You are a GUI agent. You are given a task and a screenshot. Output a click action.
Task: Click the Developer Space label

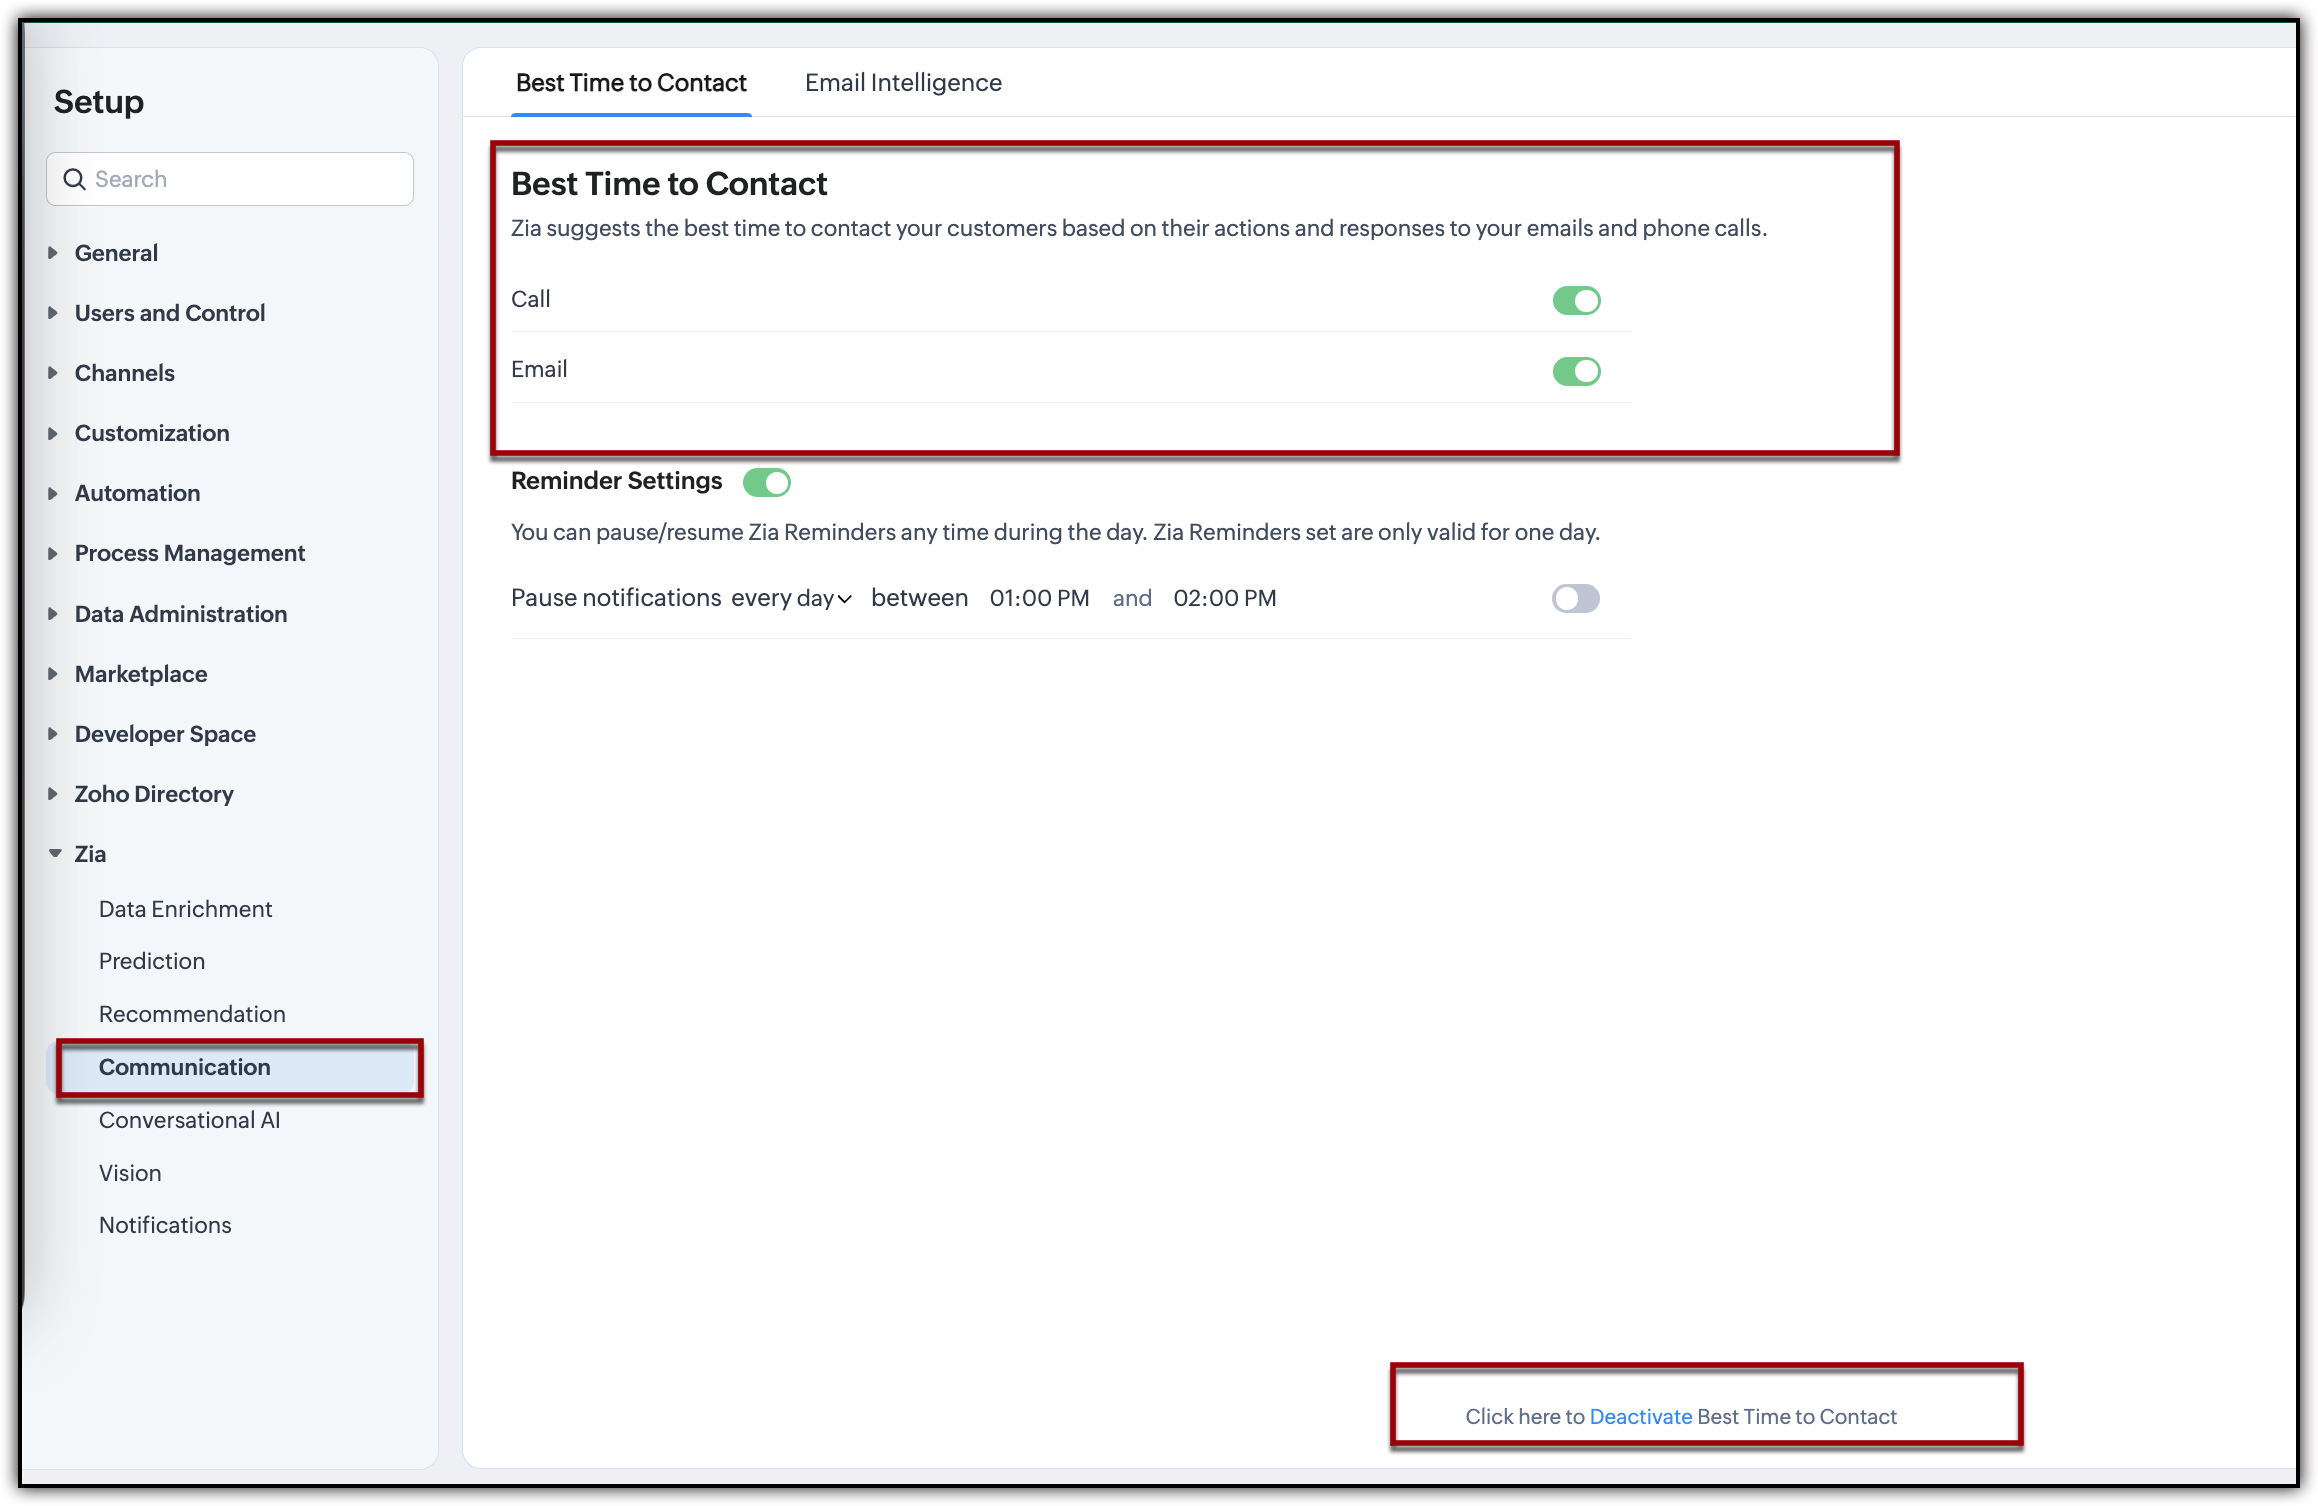pos(165,734)
